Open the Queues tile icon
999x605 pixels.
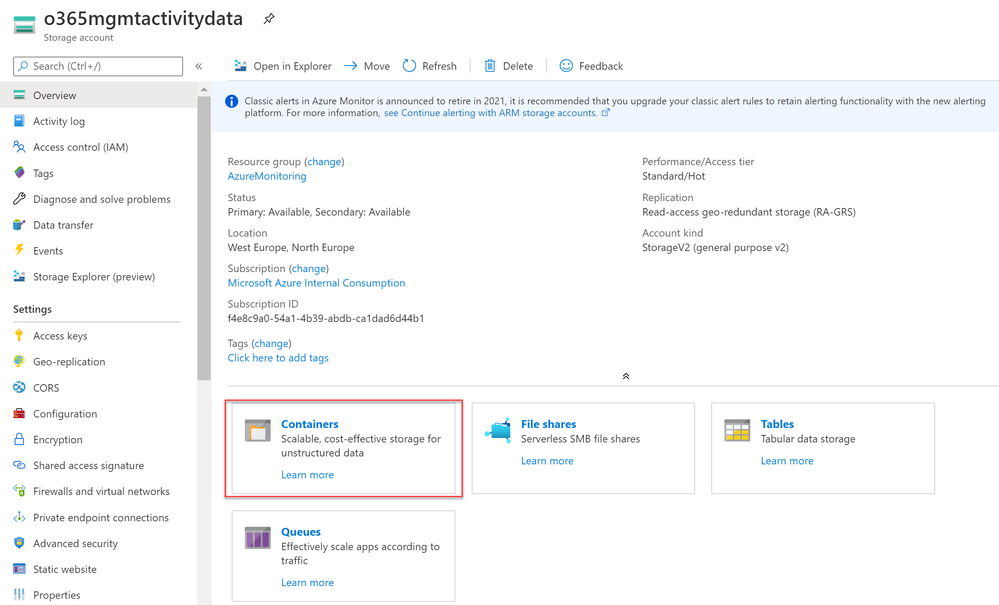(258, 538)
